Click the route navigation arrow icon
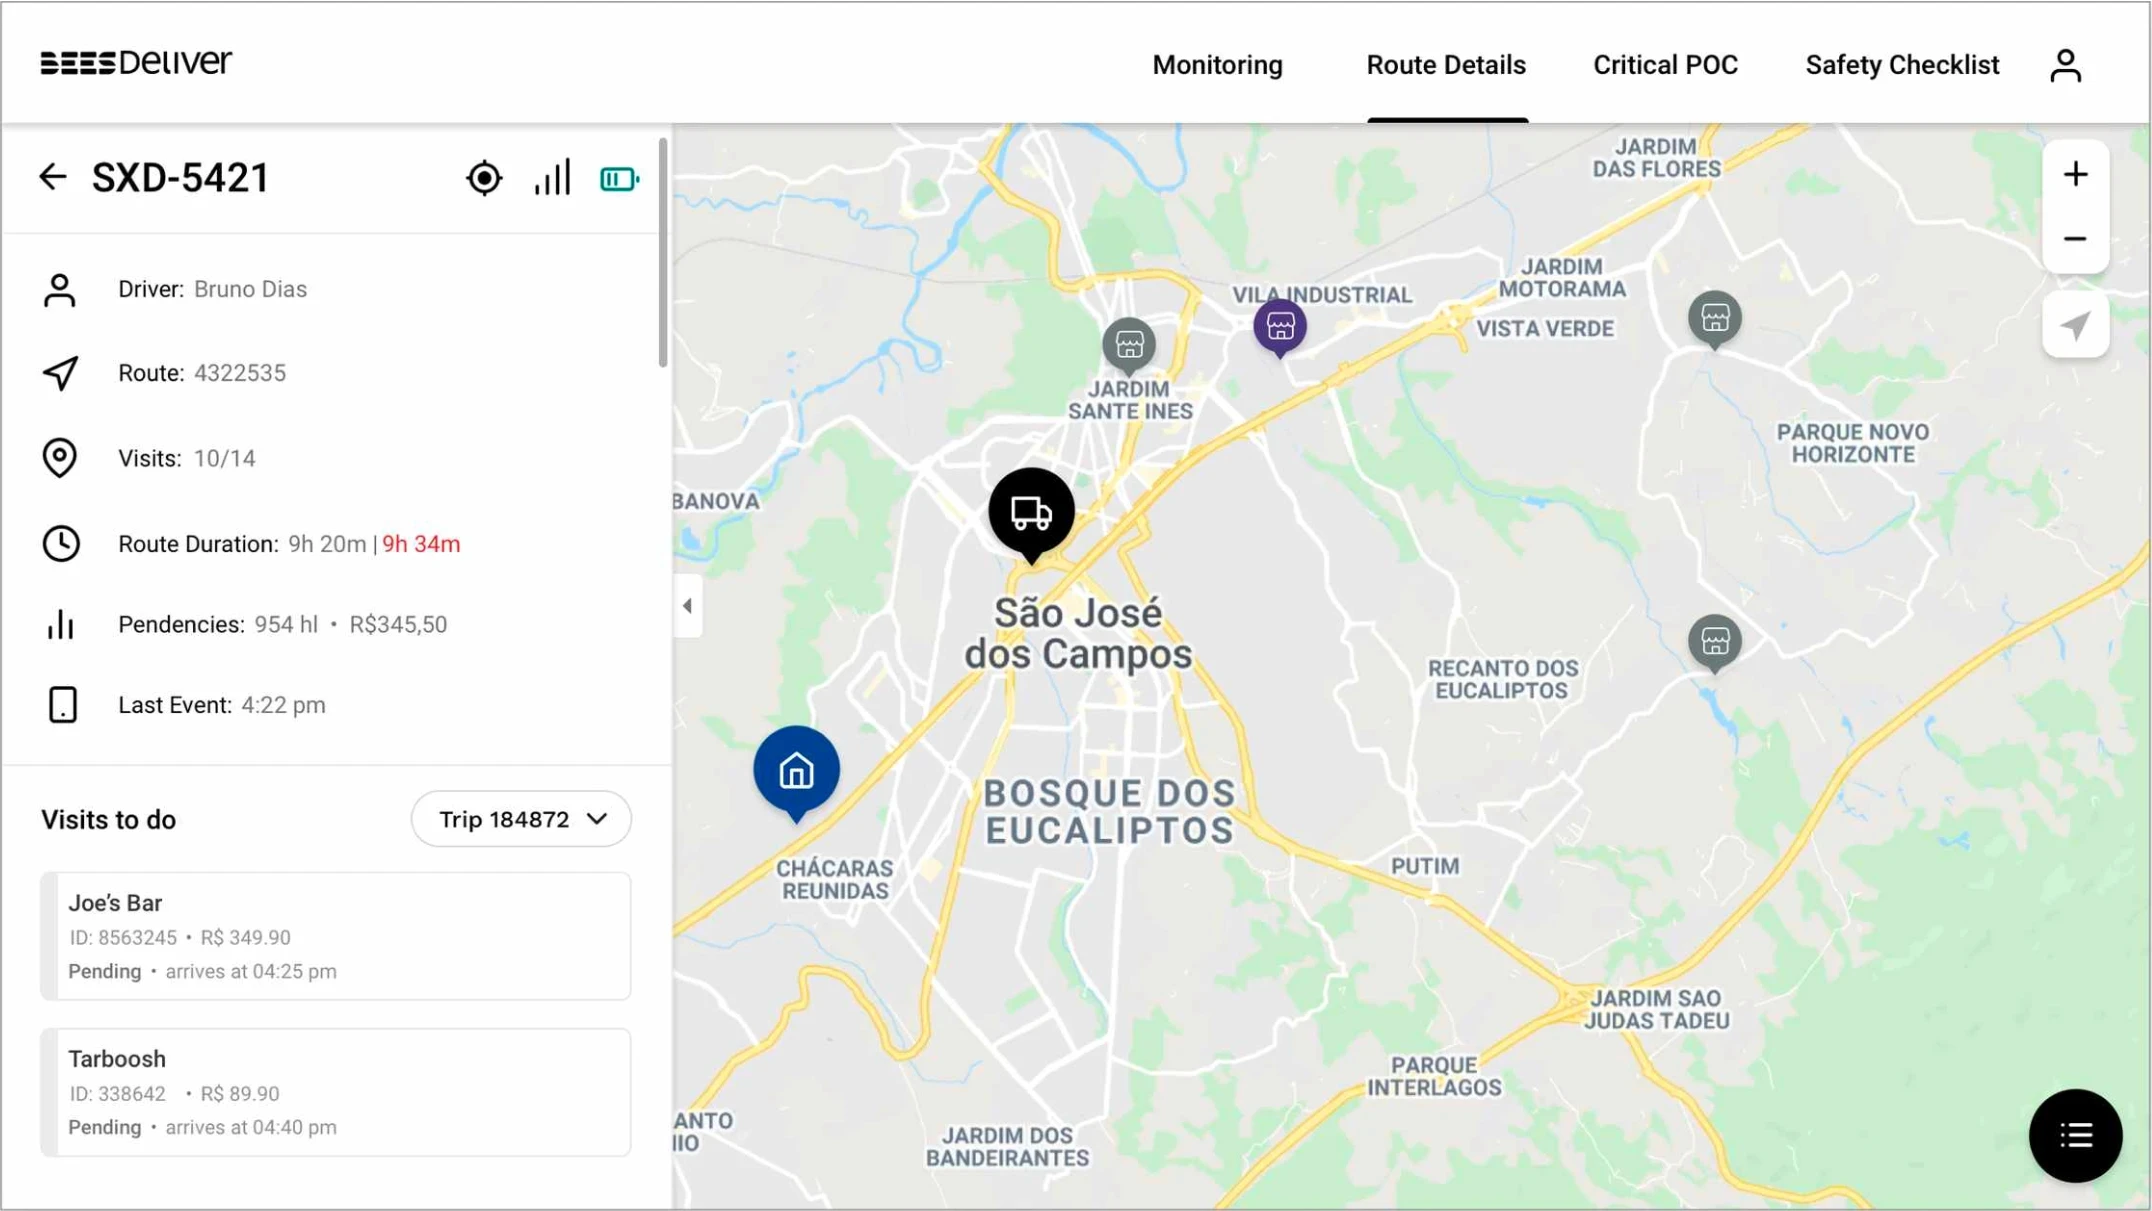Image resolution: width=2152 pixels, height=1211 pixels. [x=60, y=373]
